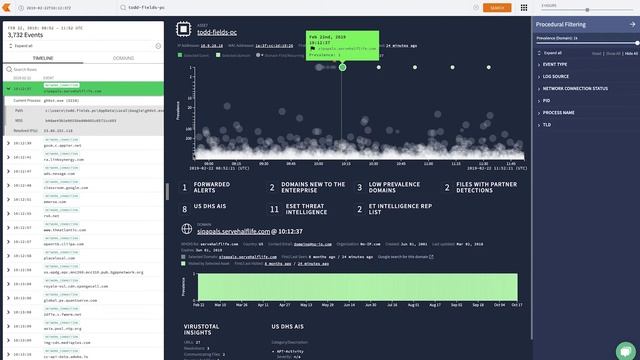Click the asset MAC address link

click(x=274, y=46)
